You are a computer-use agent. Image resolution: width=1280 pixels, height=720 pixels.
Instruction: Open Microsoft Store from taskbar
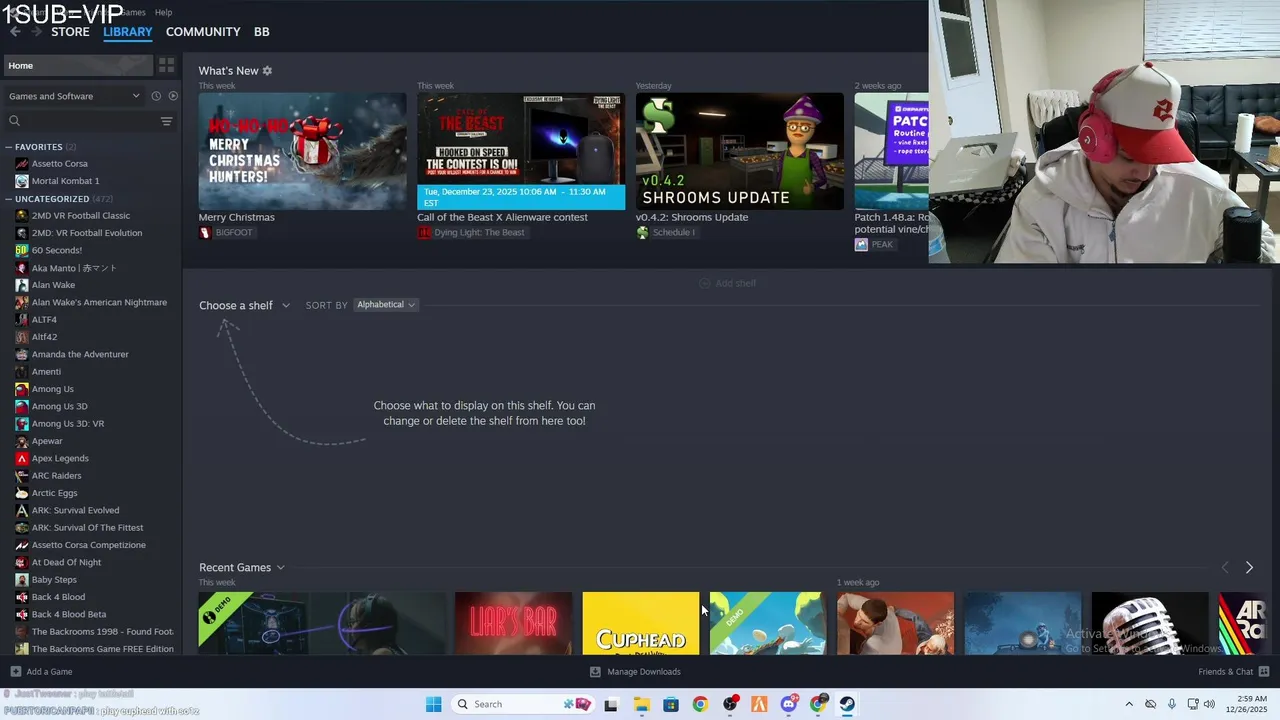click(x=671, y=704)
